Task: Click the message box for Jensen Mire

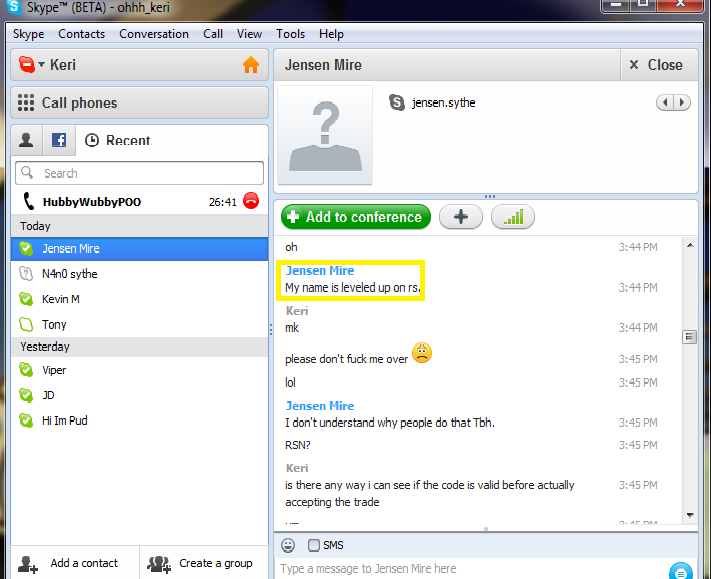Action: pos(472,569)
